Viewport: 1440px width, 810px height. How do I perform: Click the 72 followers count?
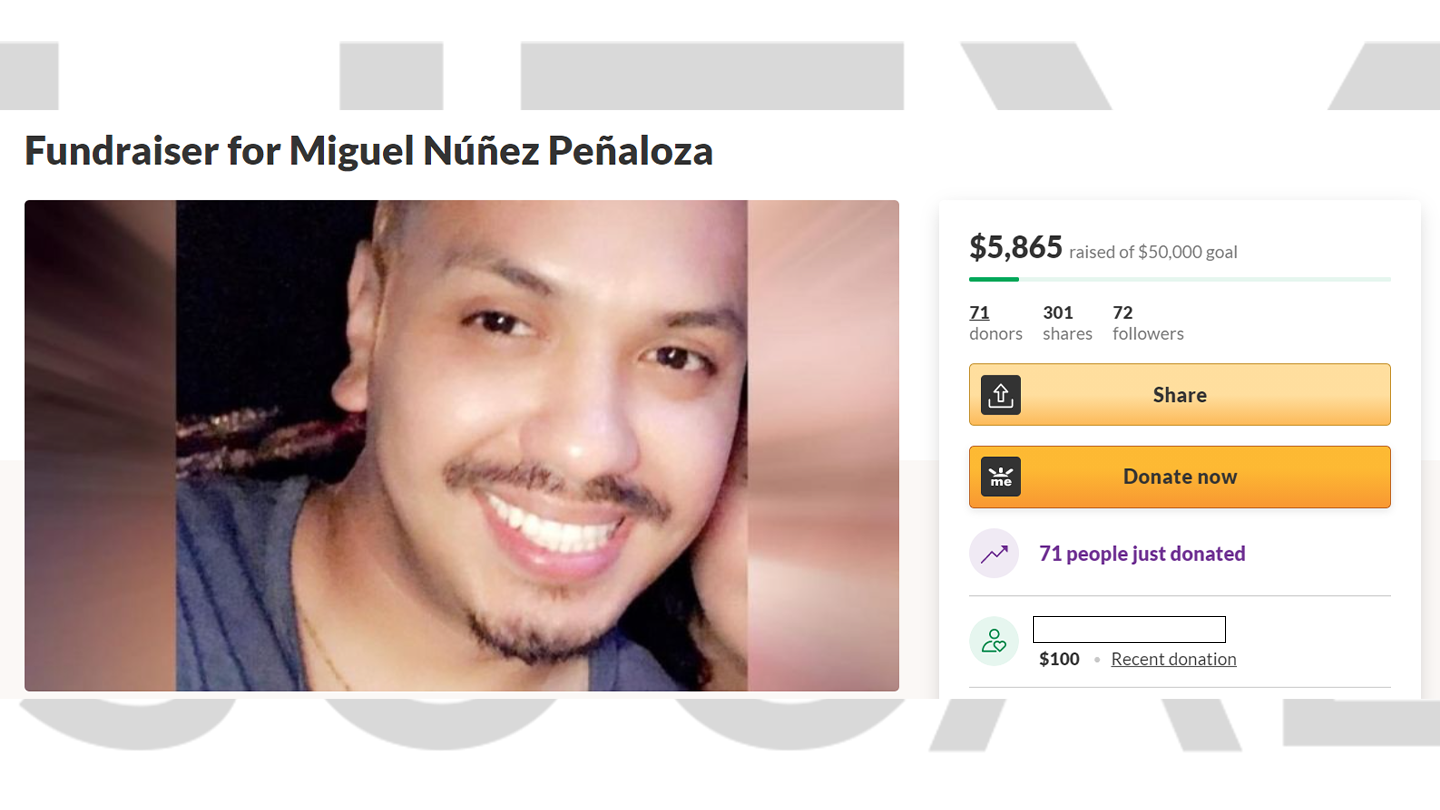1123,313
